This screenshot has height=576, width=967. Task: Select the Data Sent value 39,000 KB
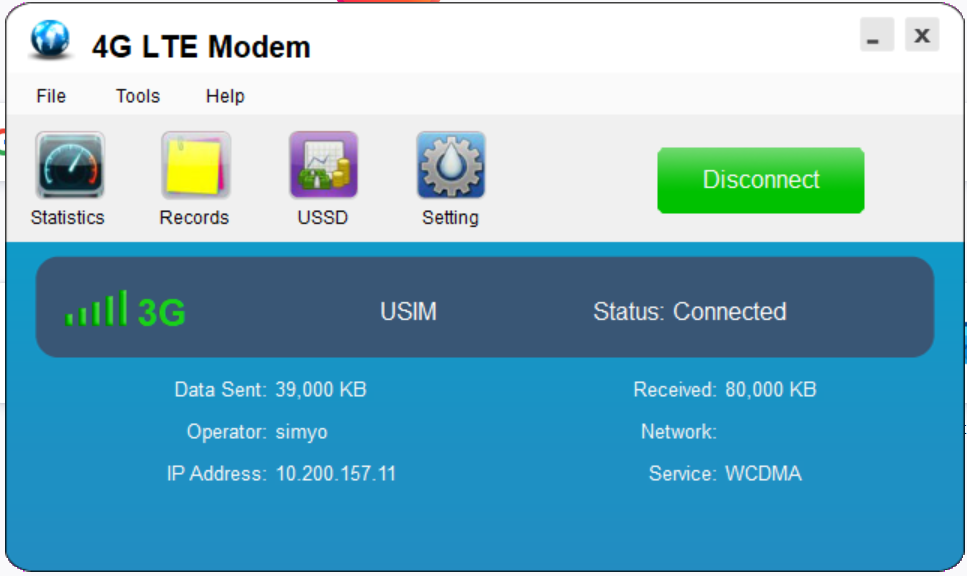click(321, 390)
